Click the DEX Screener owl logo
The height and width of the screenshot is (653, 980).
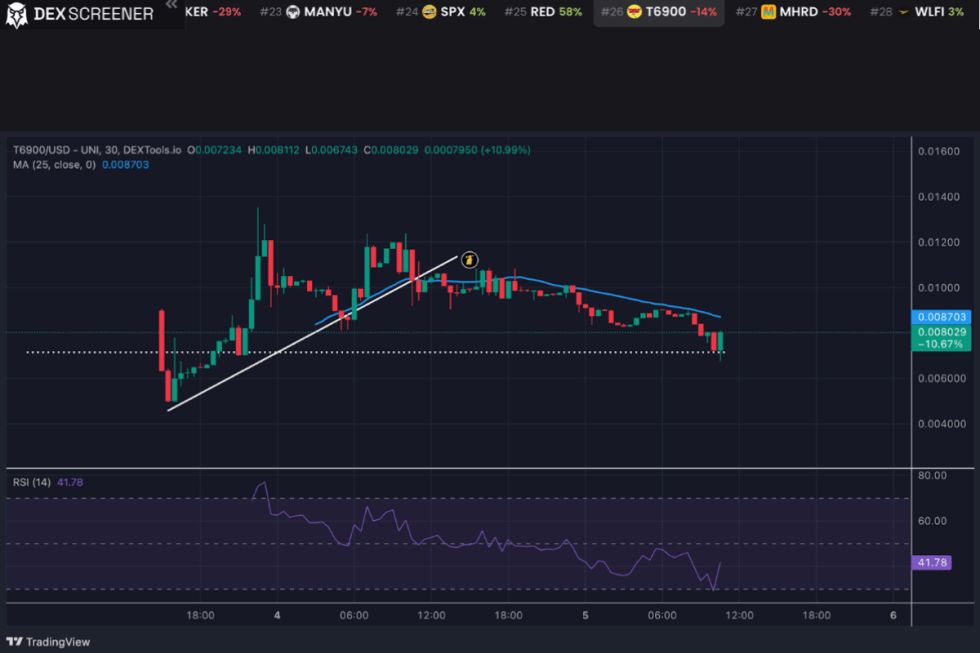16,15
